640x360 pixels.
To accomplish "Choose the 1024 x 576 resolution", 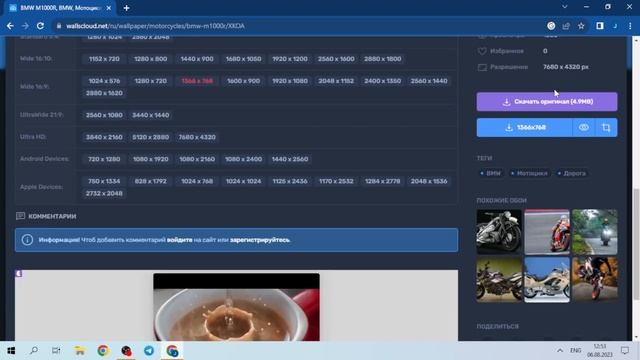I will tap(104, 81).
